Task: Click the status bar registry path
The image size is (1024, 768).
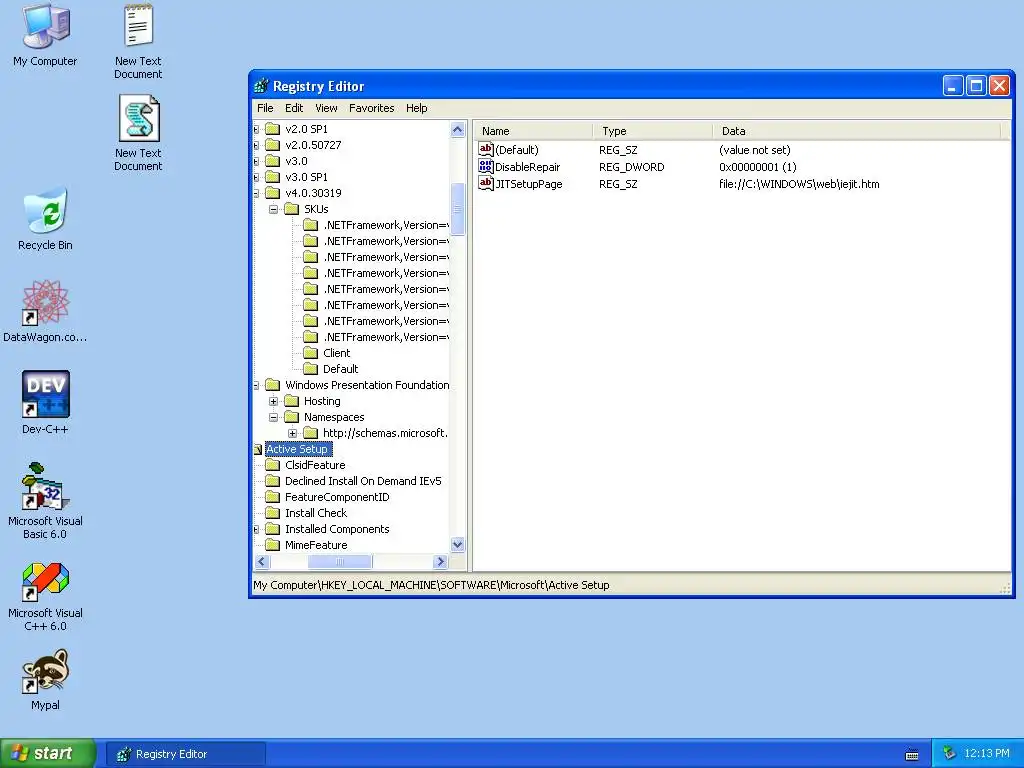Action: [431, 585]
